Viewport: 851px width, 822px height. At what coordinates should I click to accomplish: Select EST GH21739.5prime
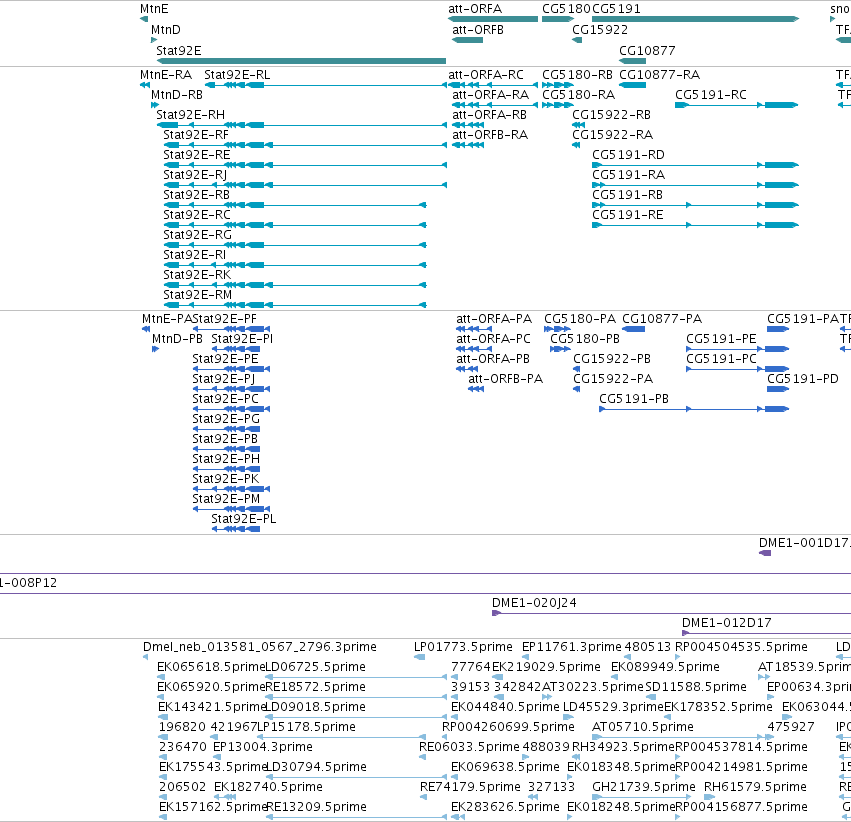point(641,797)
